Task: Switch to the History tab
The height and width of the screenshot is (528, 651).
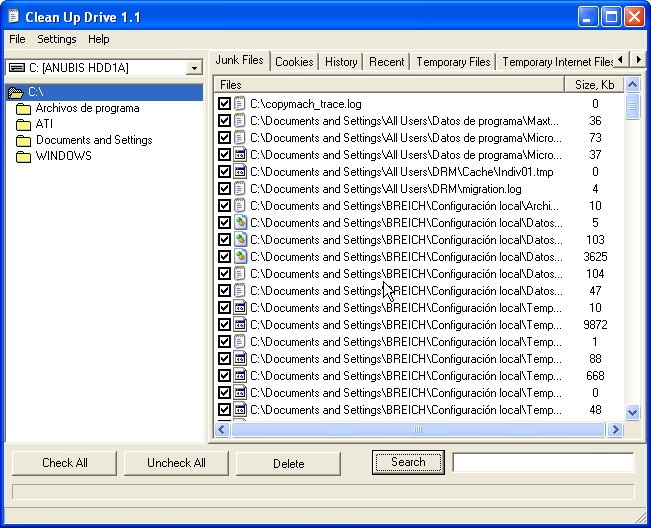Action: tap(341, 62)
